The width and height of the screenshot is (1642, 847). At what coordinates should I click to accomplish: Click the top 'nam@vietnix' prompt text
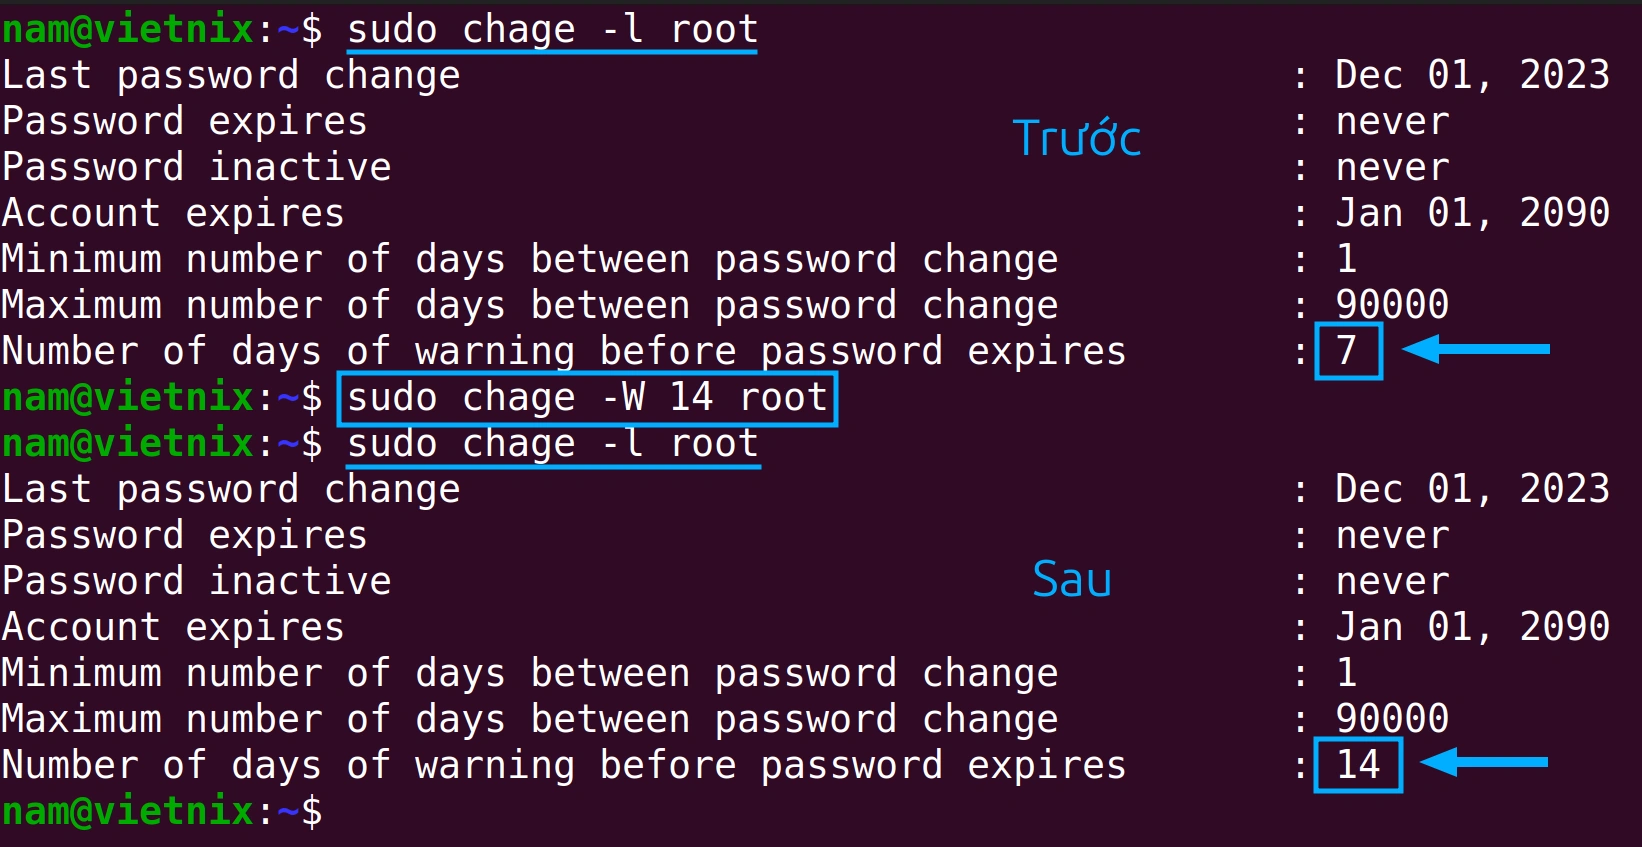coord(128,30)
